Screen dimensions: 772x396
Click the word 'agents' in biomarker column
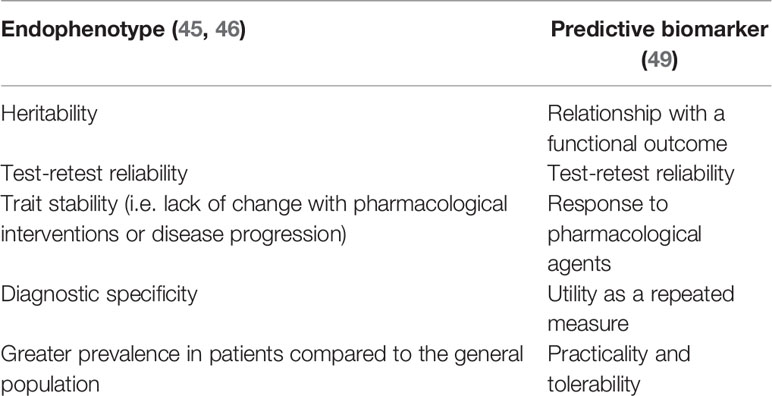(579, 264)
